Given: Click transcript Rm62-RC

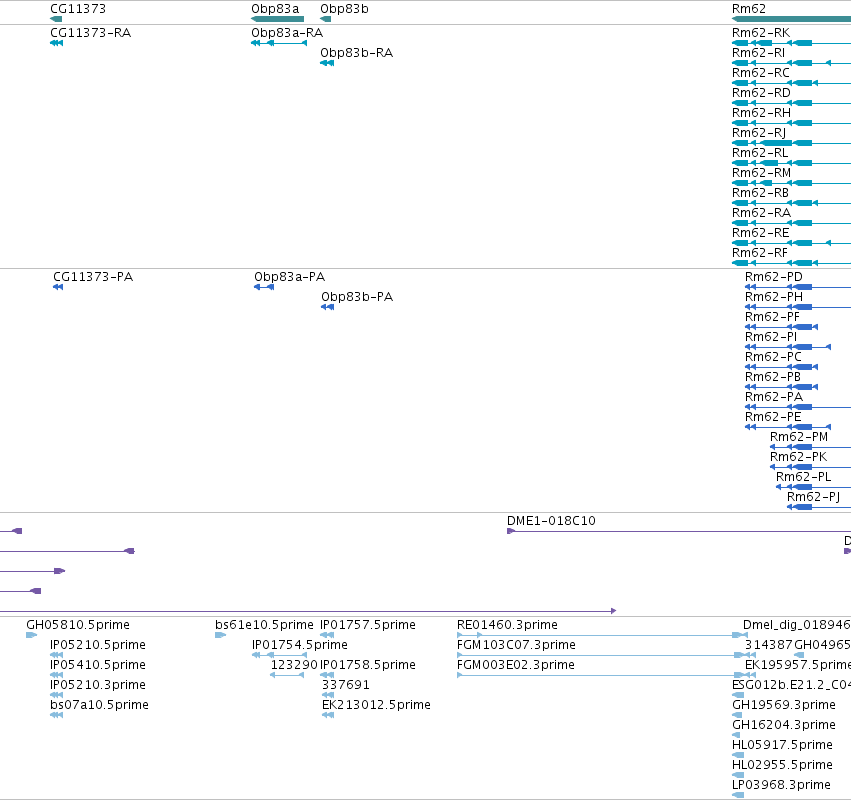Looking at the screenshot, I should (x=760, y=73).
